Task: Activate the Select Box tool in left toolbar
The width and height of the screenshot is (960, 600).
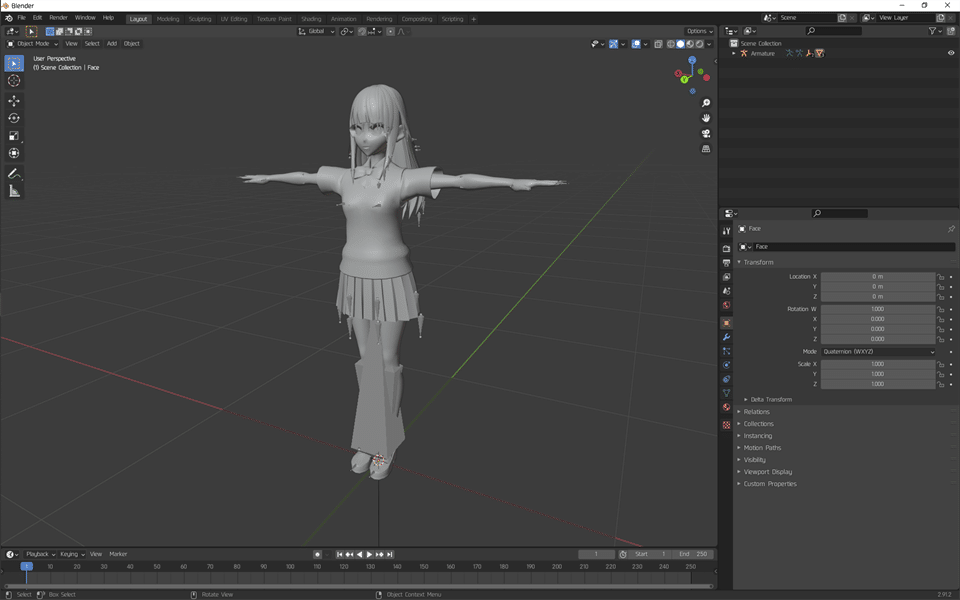Action: pos(14,63)
